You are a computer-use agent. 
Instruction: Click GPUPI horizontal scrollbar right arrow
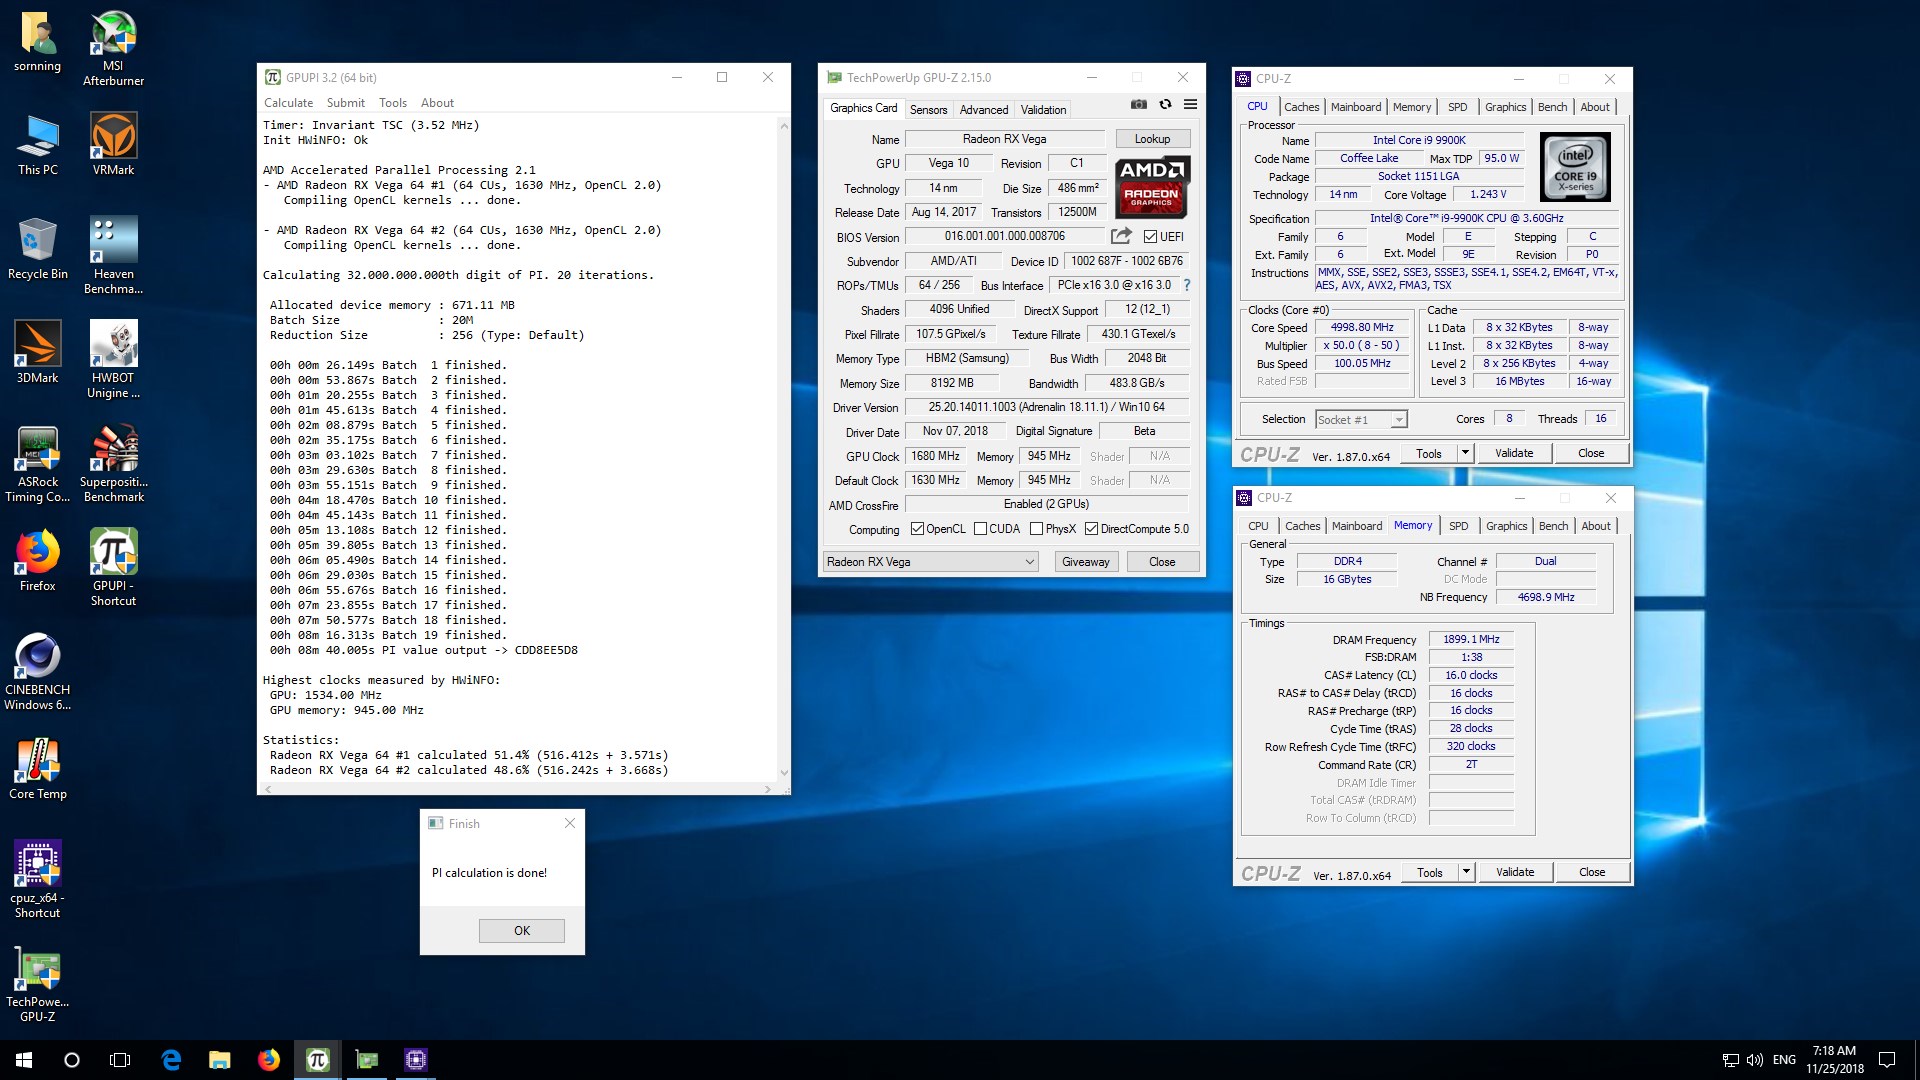768,789
